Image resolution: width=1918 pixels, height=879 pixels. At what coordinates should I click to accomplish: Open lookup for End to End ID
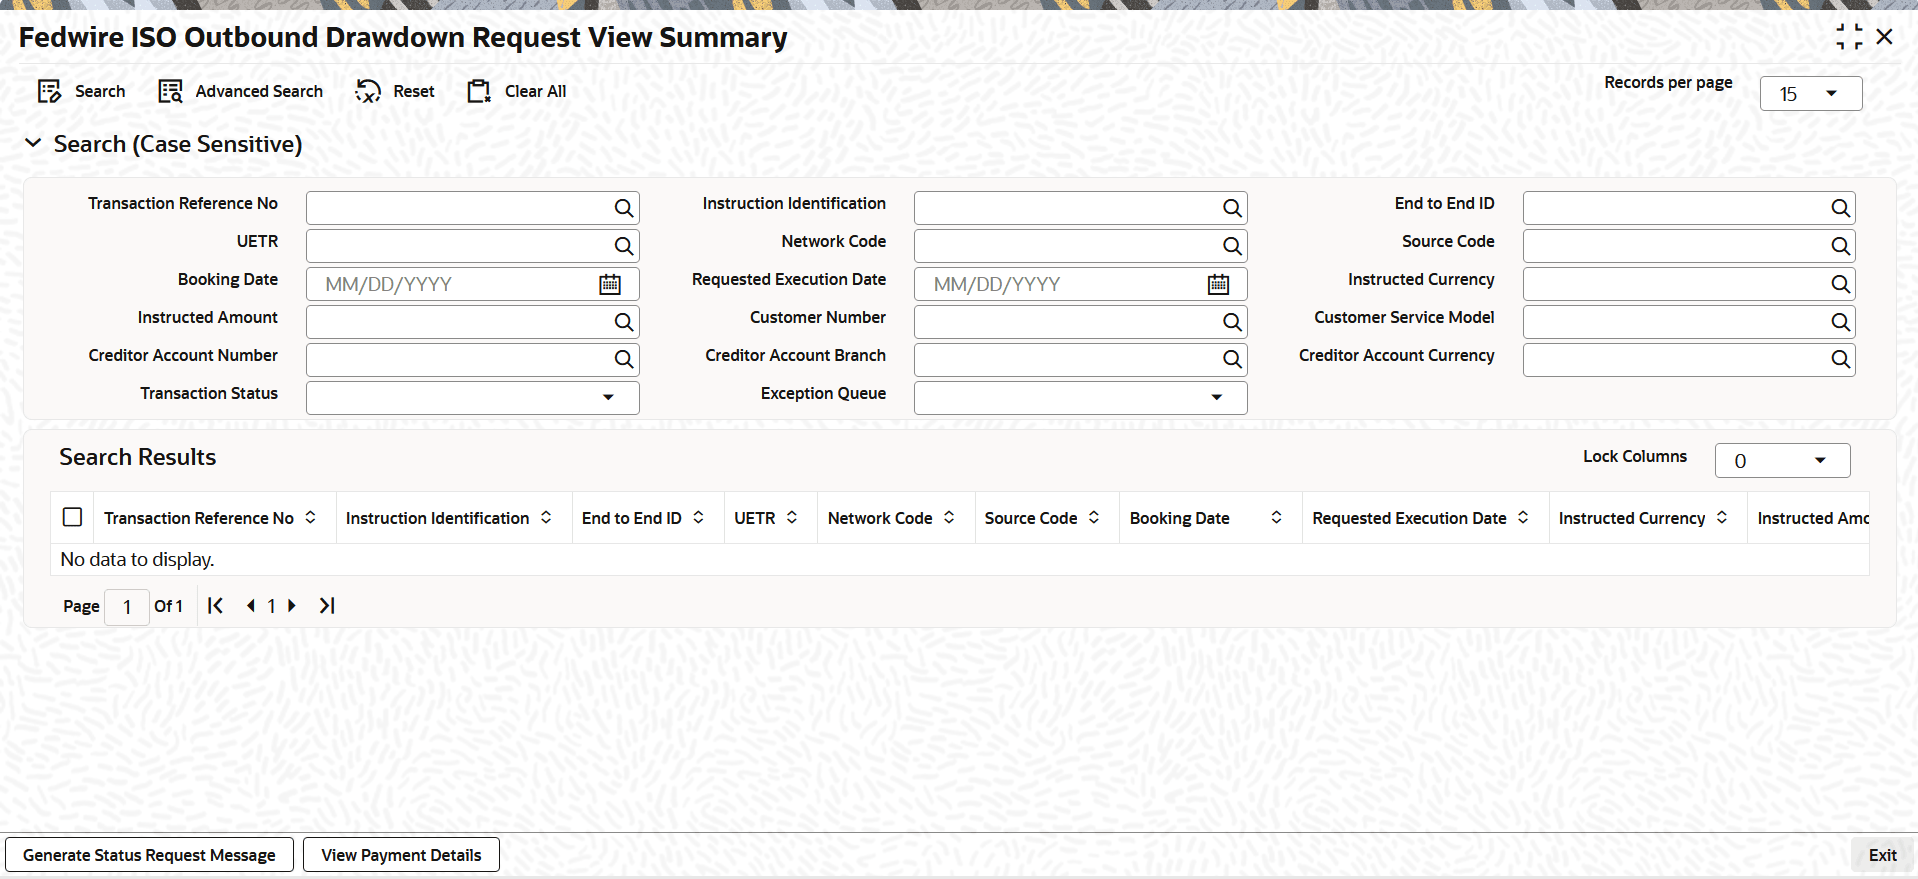click(x=1840, y=208)
